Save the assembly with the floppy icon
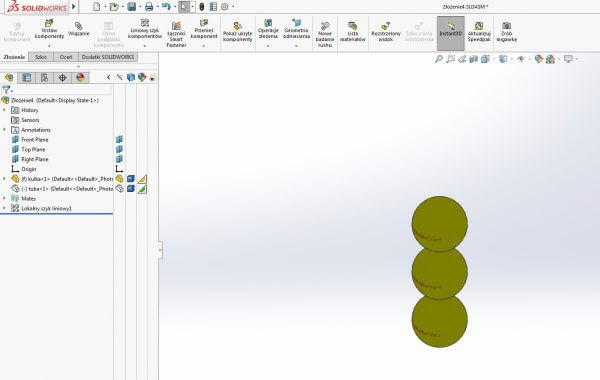 (132, 7)
